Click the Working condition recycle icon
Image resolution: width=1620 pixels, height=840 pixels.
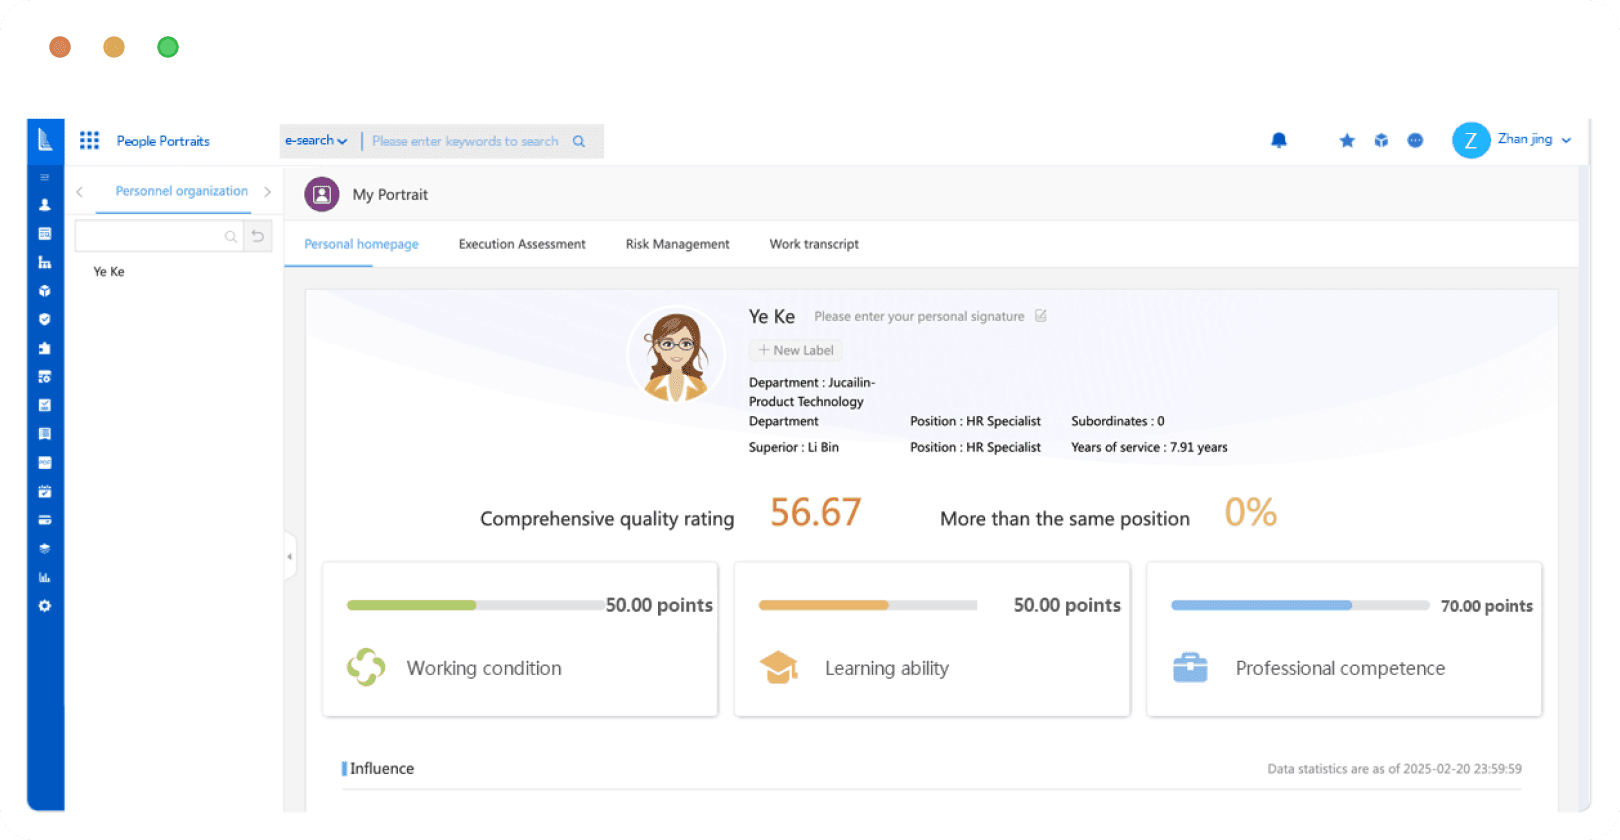coord(366,667)
